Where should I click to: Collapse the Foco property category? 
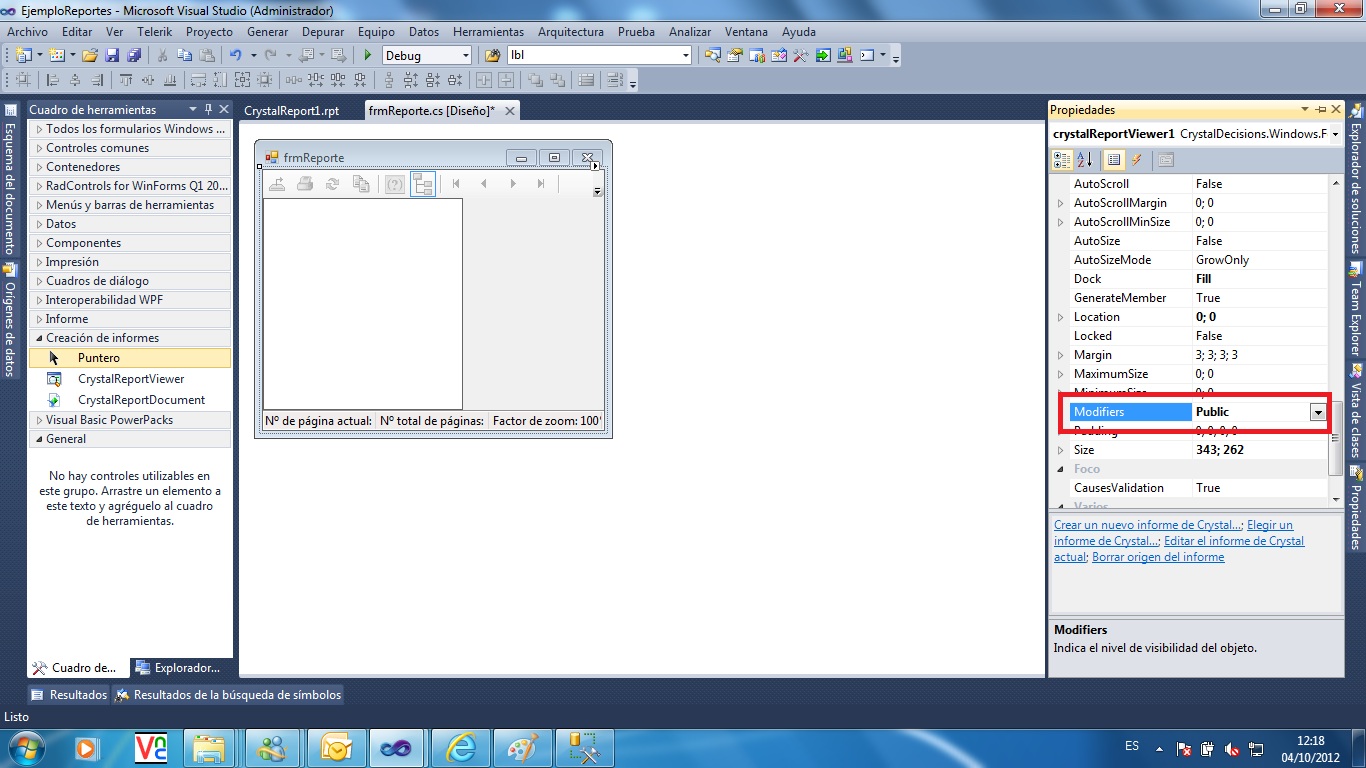click(x=1061, y=469)
